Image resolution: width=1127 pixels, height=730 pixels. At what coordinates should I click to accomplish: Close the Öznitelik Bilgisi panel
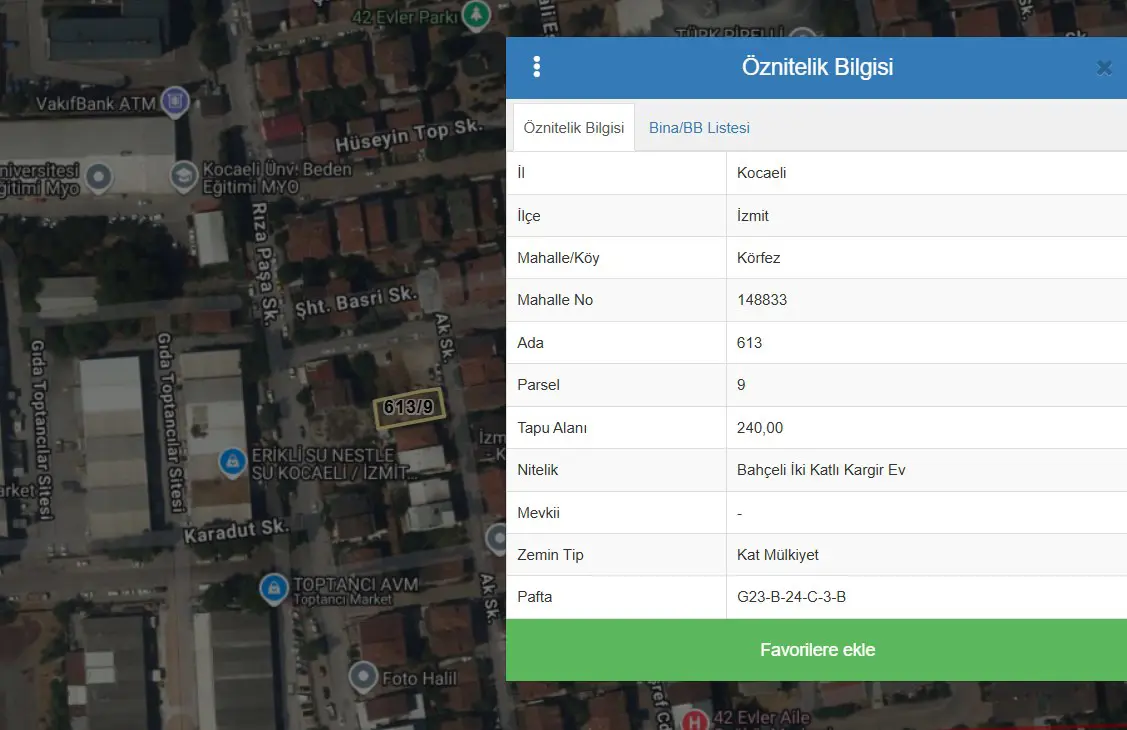tap(1104, 68)
